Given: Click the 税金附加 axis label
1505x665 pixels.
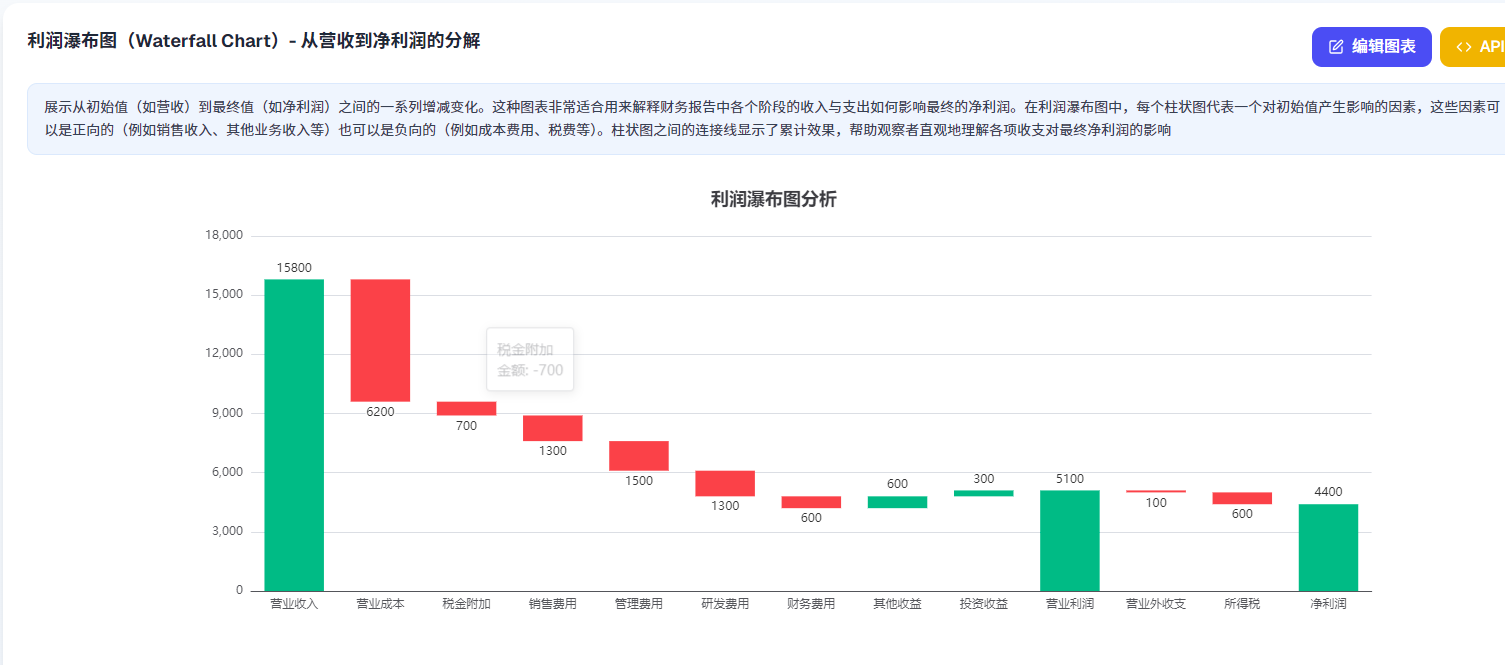Looking at the screenshot, I should pyautogui.click(x=466, y=604).
